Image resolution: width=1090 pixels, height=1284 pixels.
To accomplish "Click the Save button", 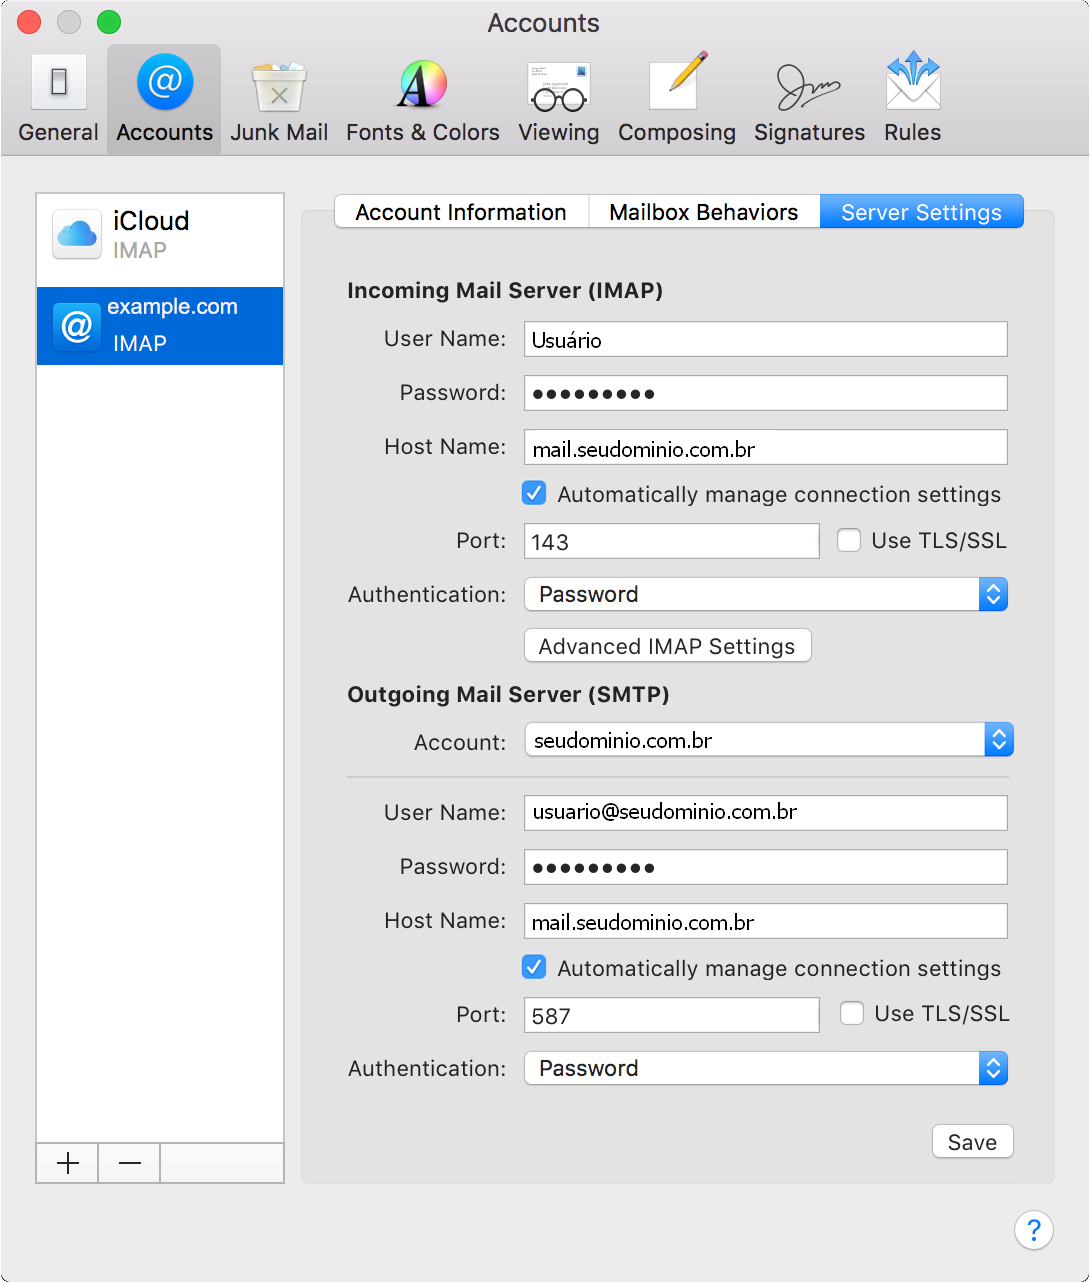I will (972, 1142).
